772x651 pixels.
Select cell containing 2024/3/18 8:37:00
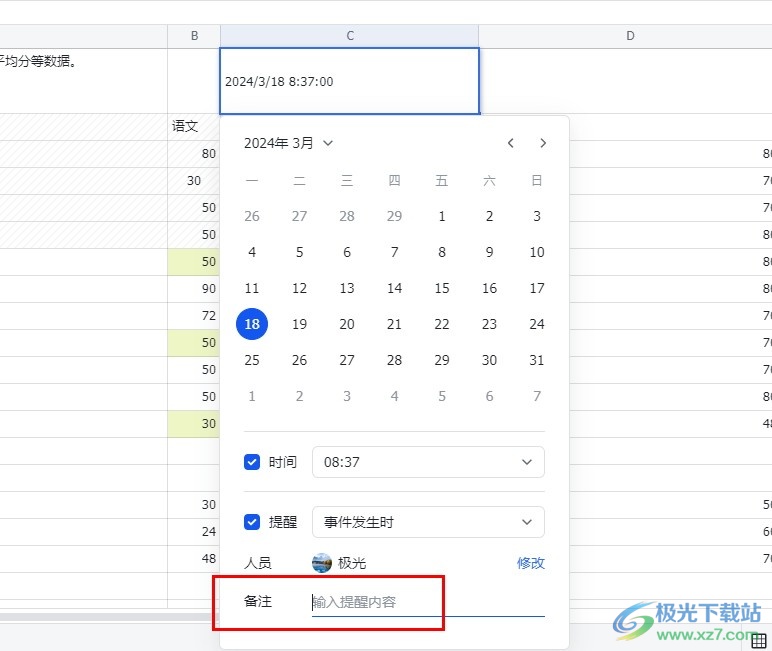(x=349, y=81)
